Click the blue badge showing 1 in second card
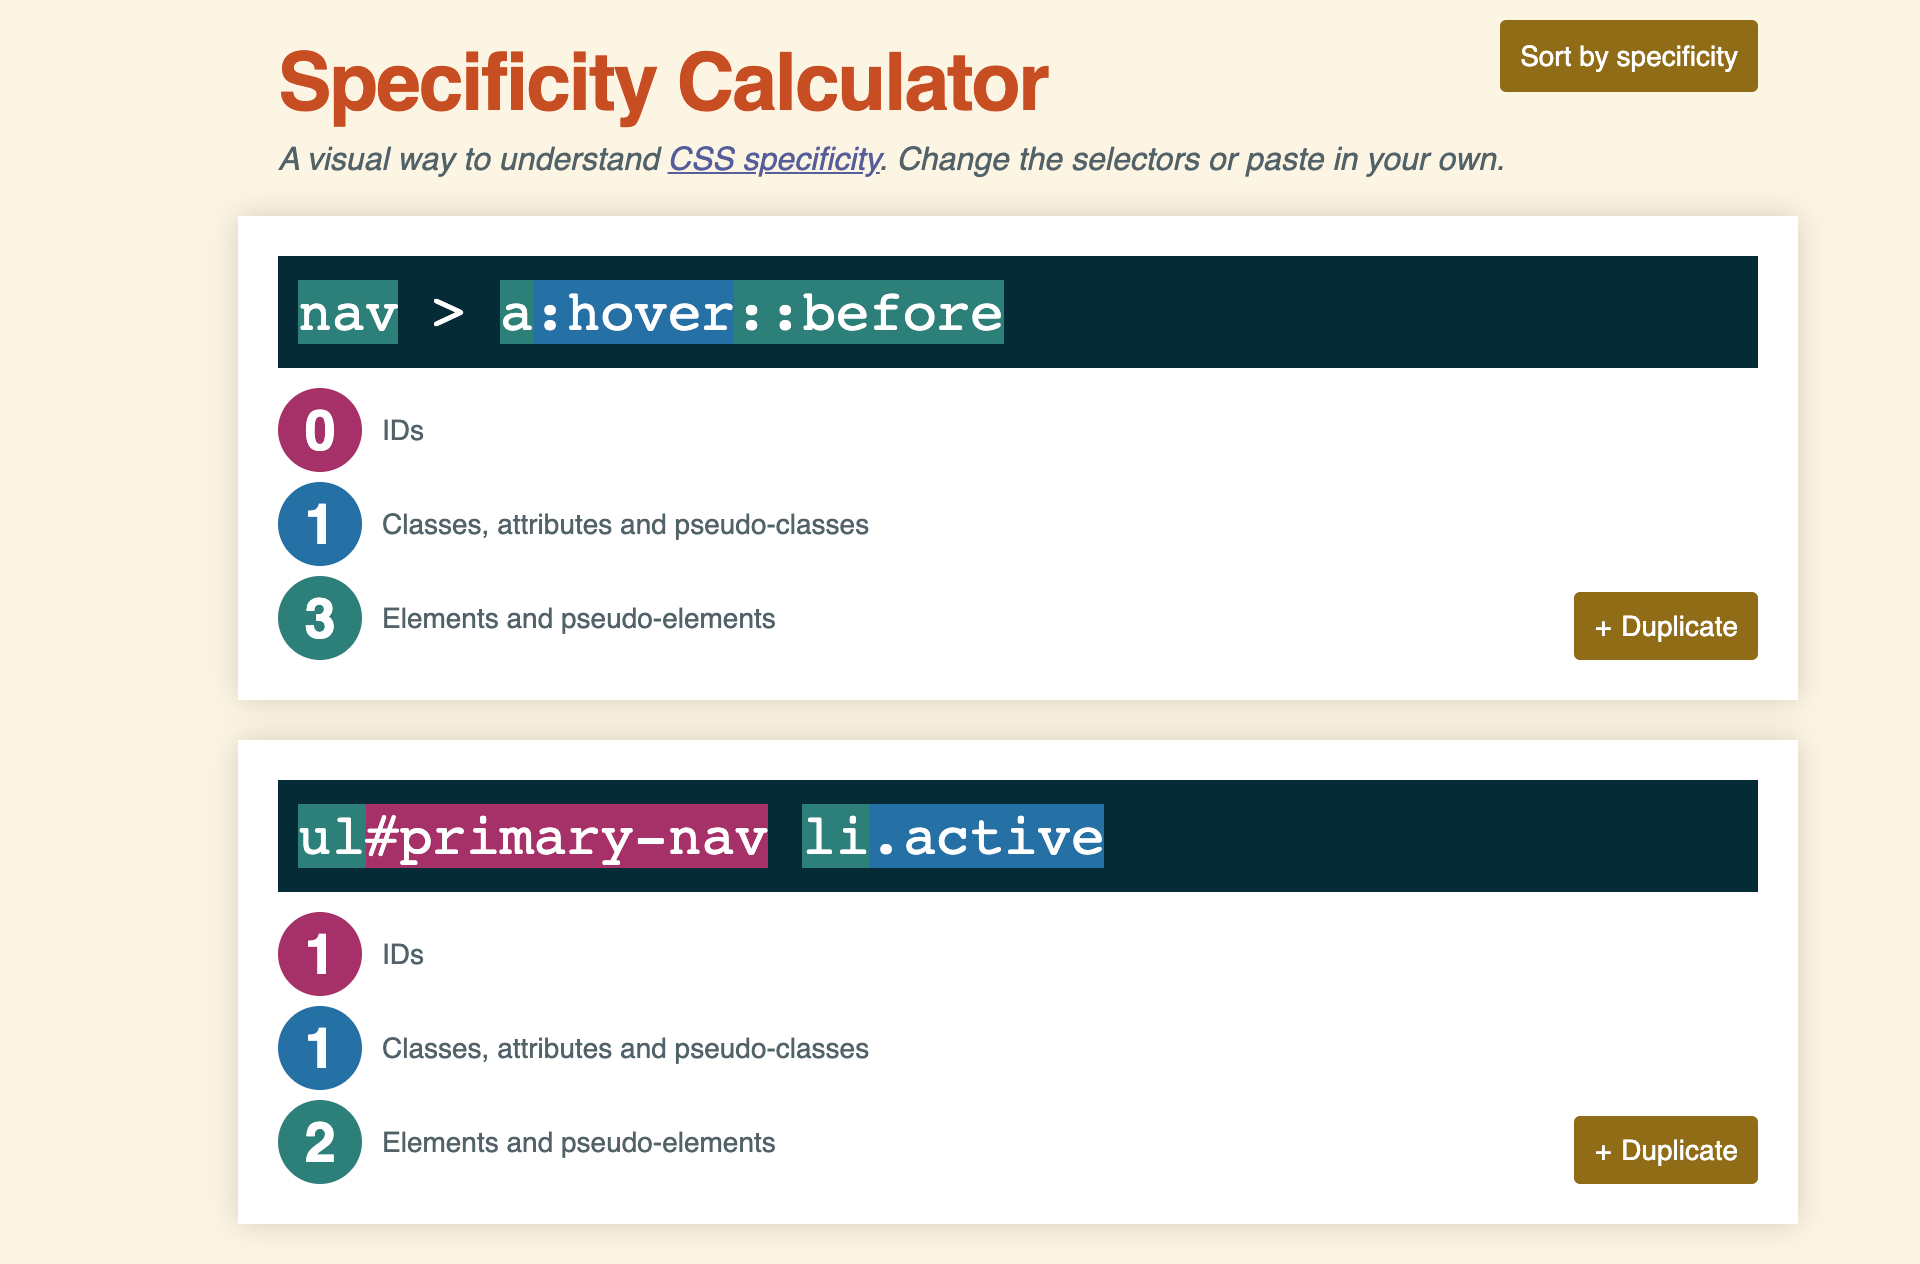The image size is (1920, 1264). (x=319, y=1048)
